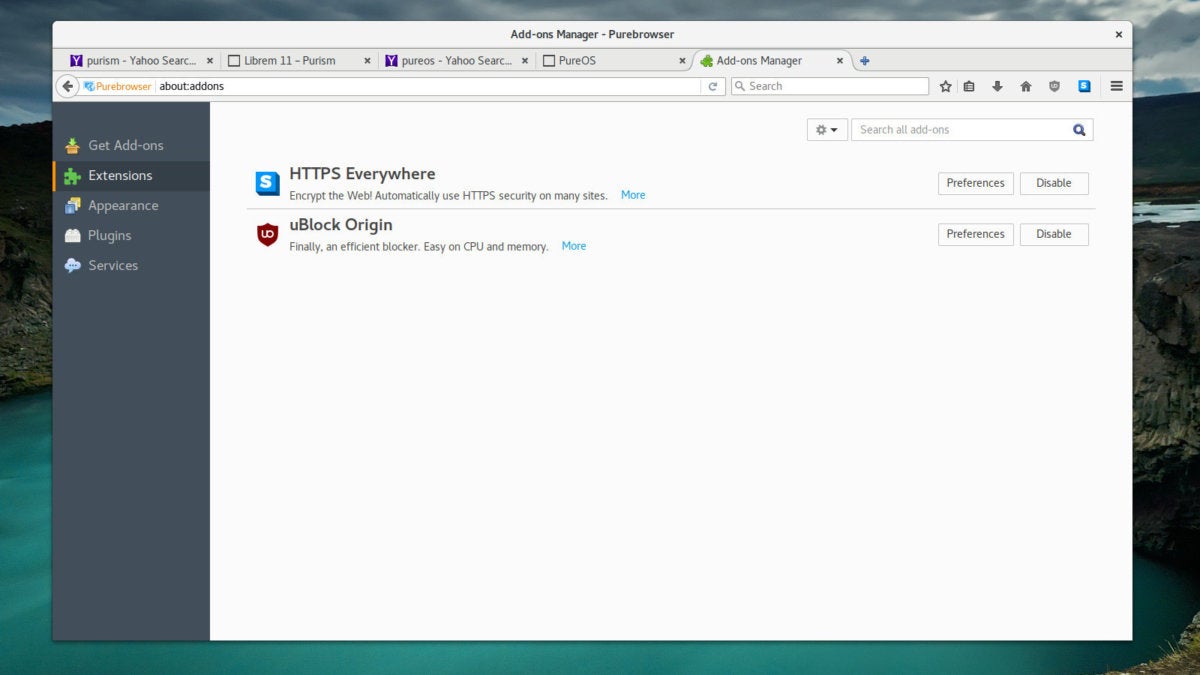Close the Purebrowser window
1200x675 pixels.
coord(1118,34)
